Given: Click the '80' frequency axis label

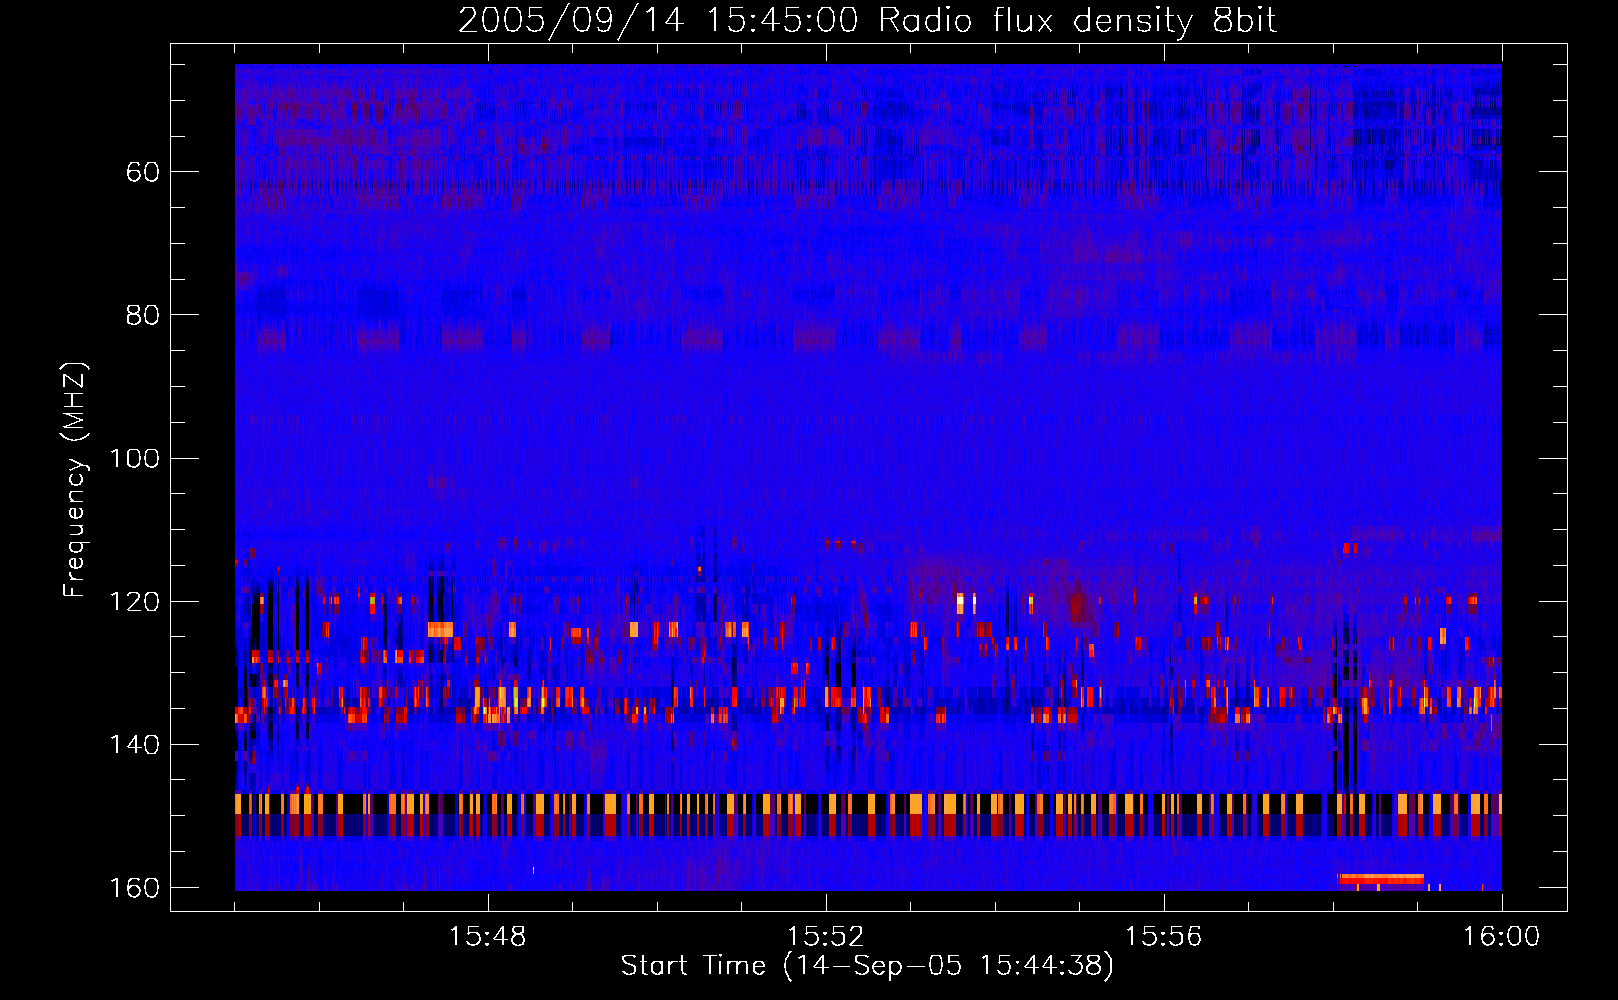Looking at the screenshot, I should click(144, 315).
